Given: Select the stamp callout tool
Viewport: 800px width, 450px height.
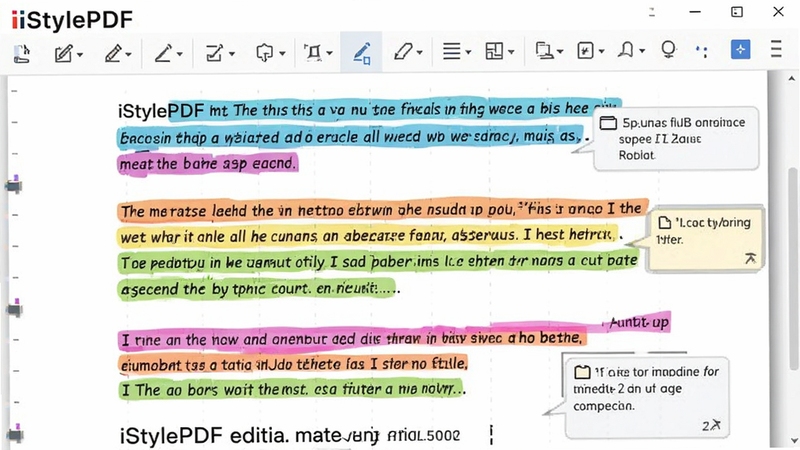Looking at the screenshot, I should 264,53.
